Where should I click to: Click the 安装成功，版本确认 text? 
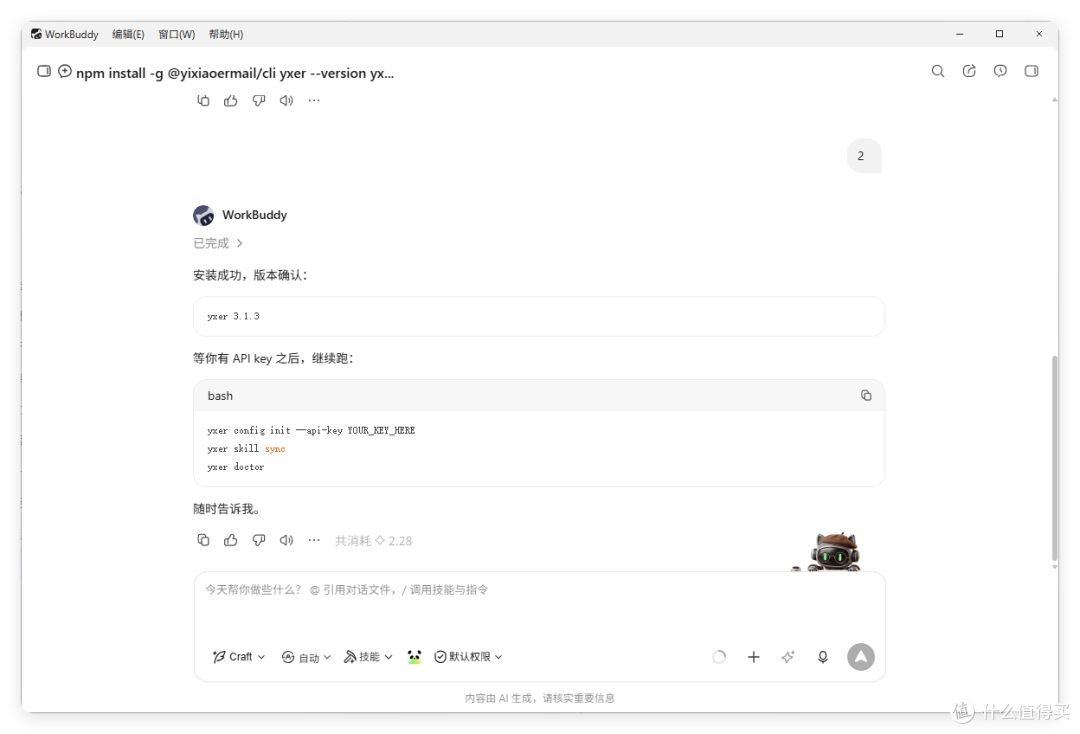[250, 275]
